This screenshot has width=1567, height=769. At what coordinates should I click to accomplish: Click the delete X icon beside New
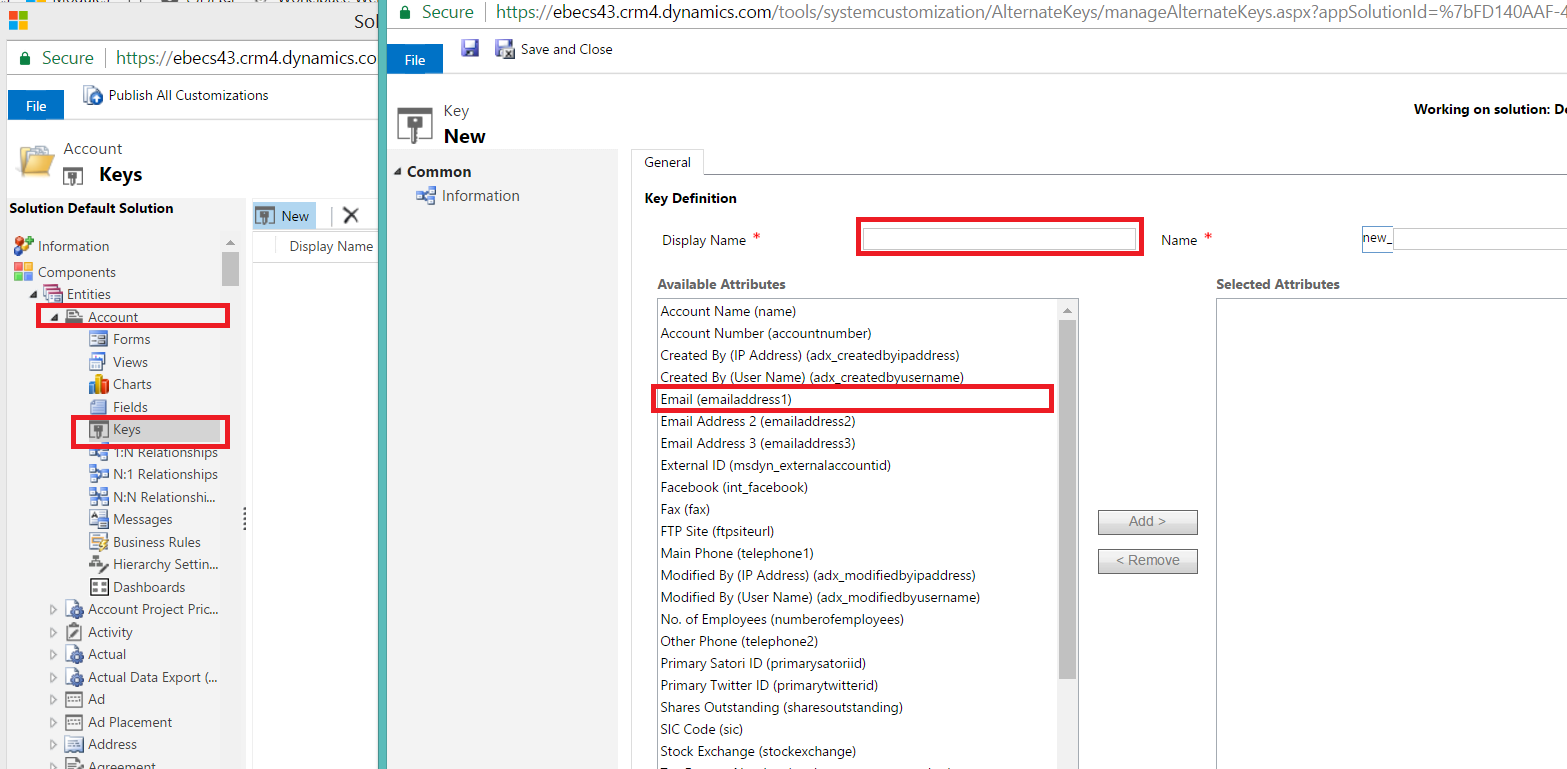pyautogui.click(x=351, y=215)
